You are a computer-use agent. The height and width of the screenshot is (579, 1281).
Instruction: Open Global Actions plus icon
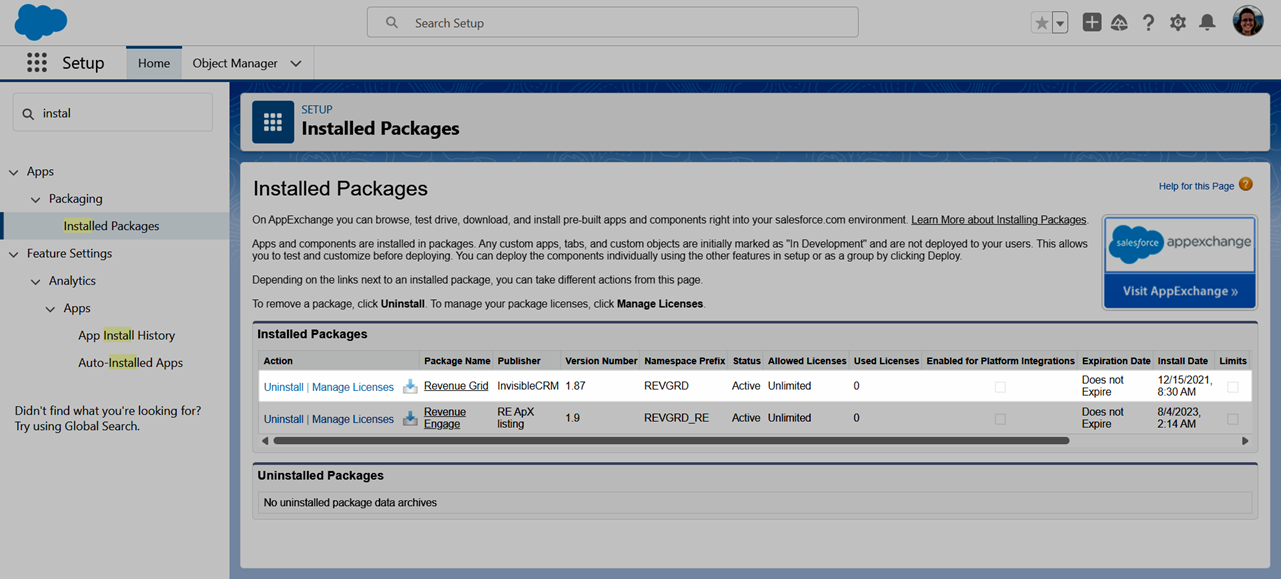tap(1092, 22)
